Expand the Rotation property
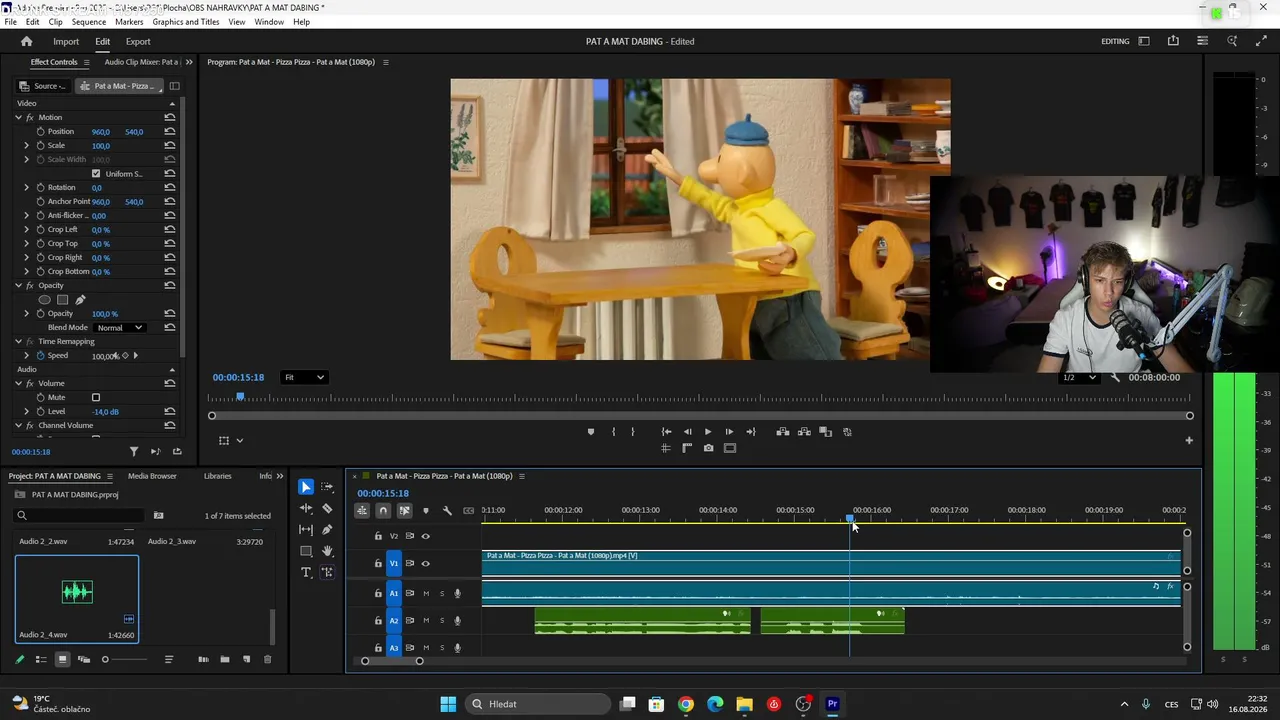Screen dimensions: 1280x720 (x=27, y=188)
